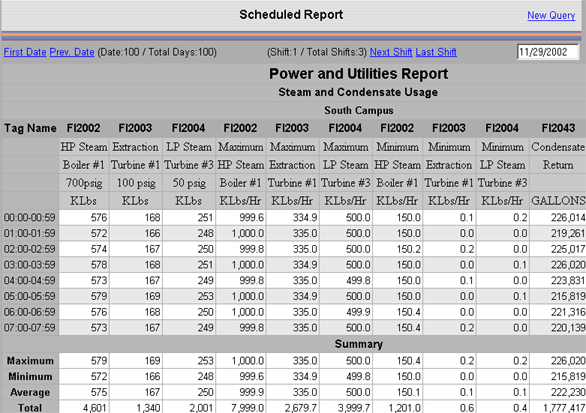
Task: Click the Scheduled Report page title
Action: tap(291, 15)
